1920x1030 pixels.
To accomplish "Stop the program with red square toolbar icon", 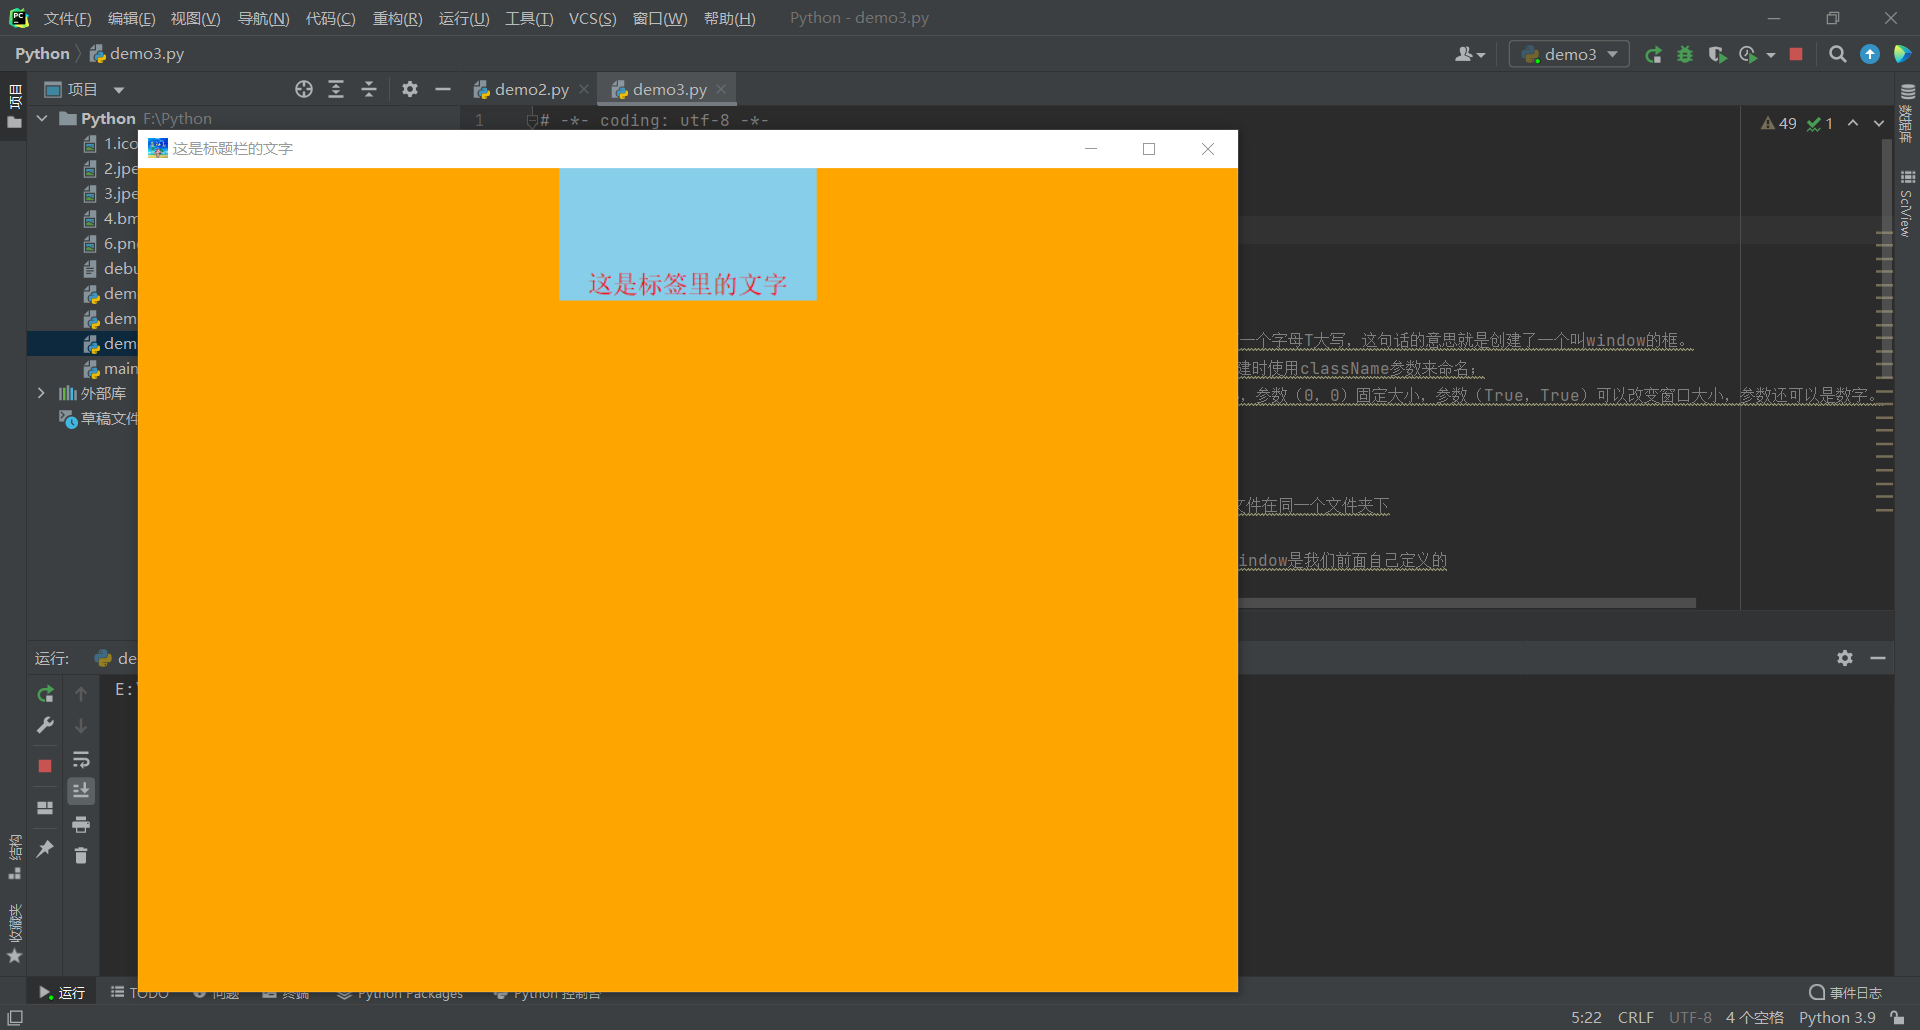I will [1795, 55].
